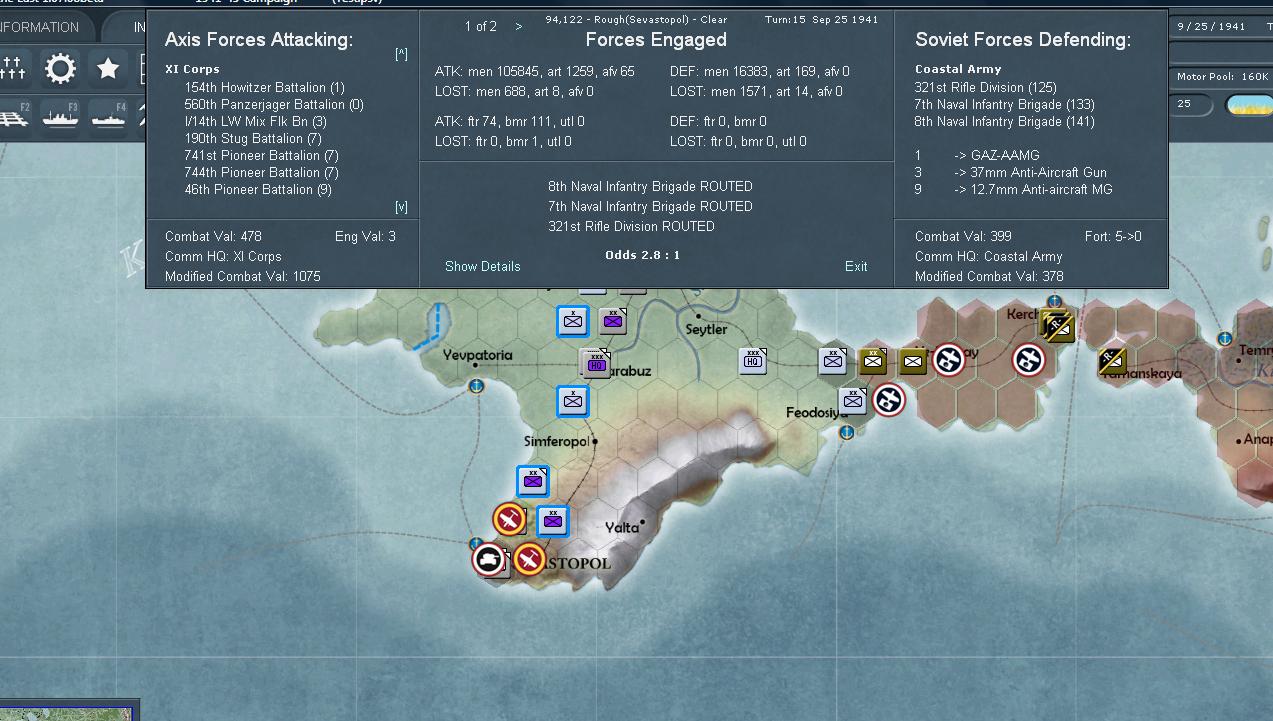The height and width of the screenshot is (721, 1273).
Task: Click the star icon in the toolbar
Action: [108, 68]
